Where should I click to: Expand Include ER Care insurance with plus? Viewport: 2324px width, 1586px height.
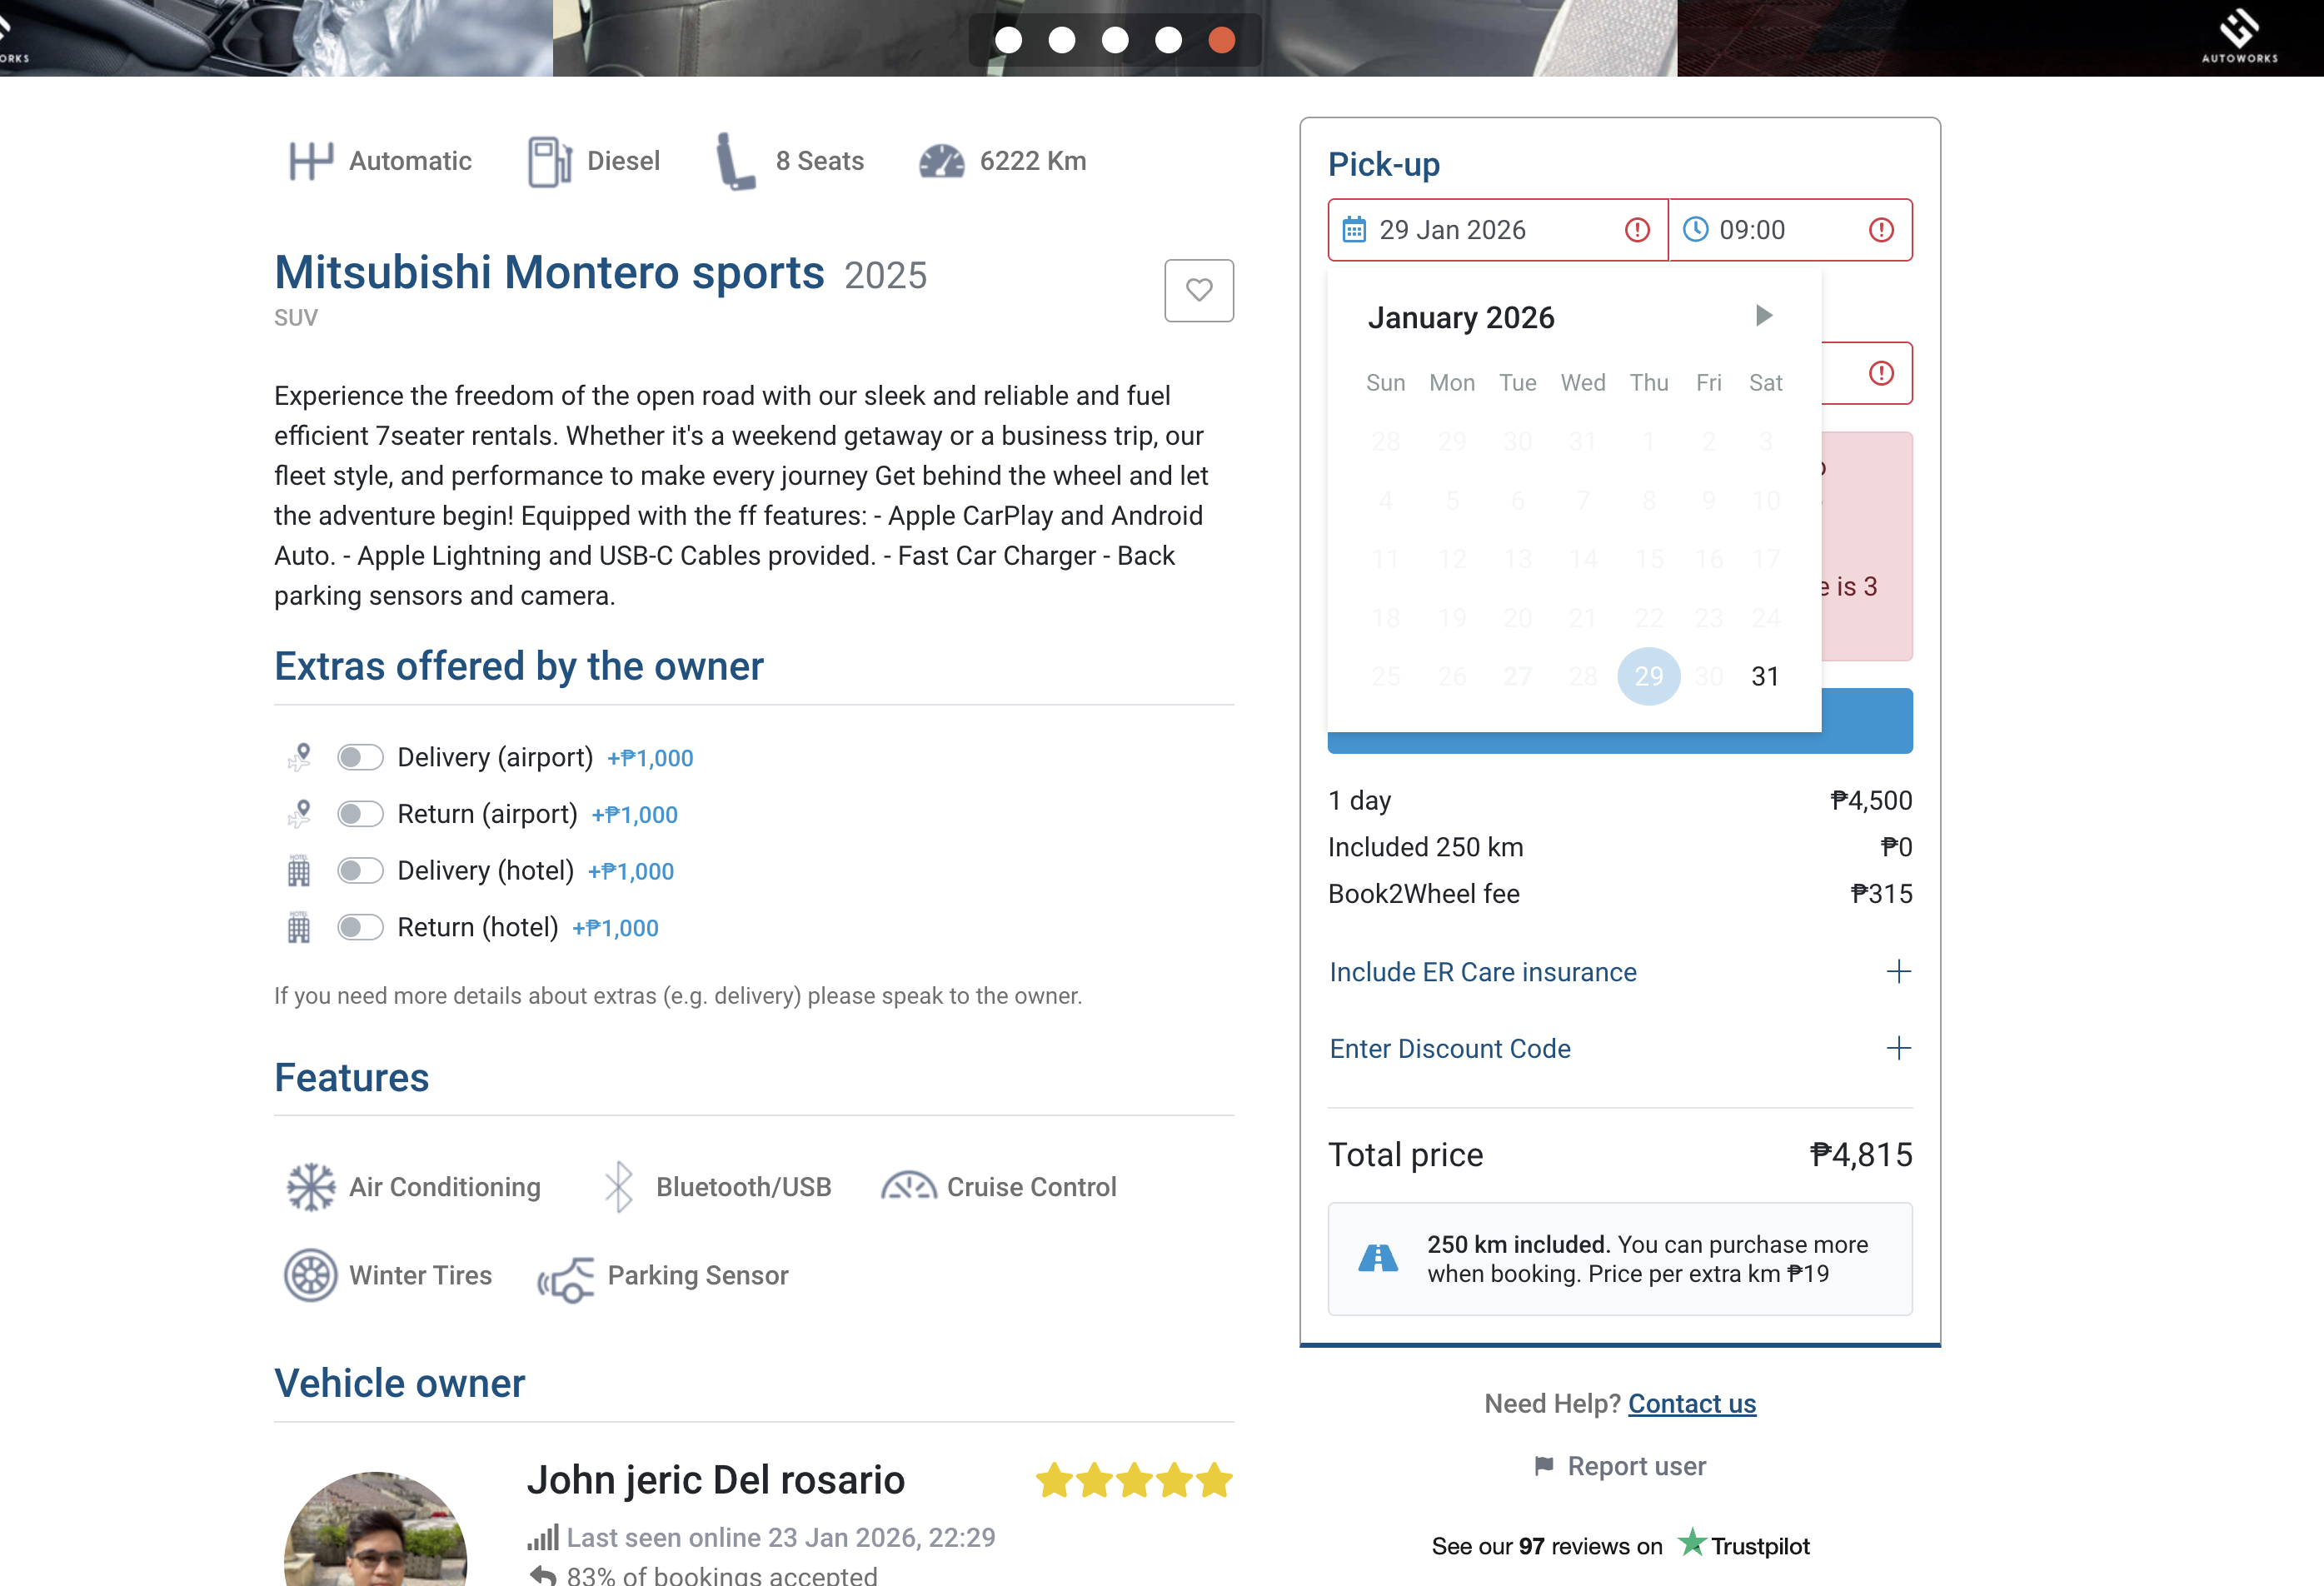pyautogui.click(x=1898, y=972)
